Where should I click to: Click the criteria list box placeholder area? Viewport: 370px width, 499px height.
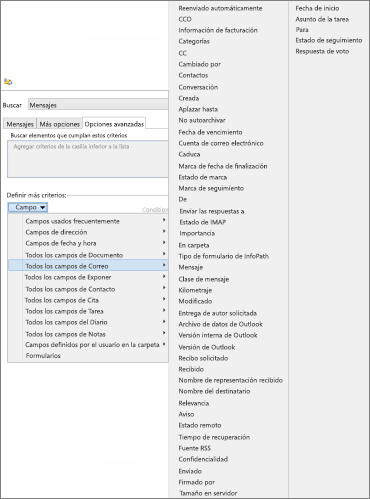(88, 159)
